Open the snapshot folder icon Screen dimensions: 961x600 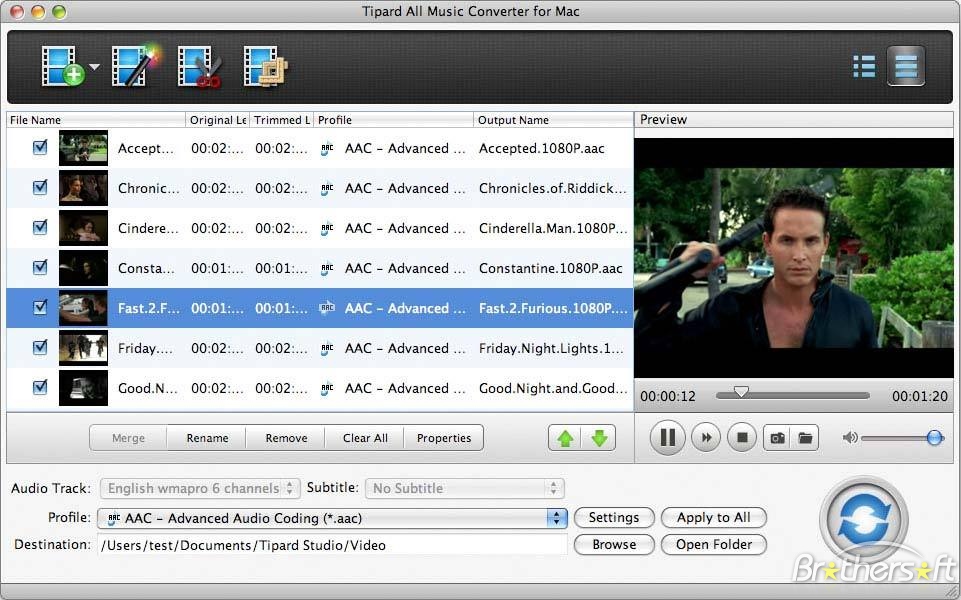(x=806, y=437)
